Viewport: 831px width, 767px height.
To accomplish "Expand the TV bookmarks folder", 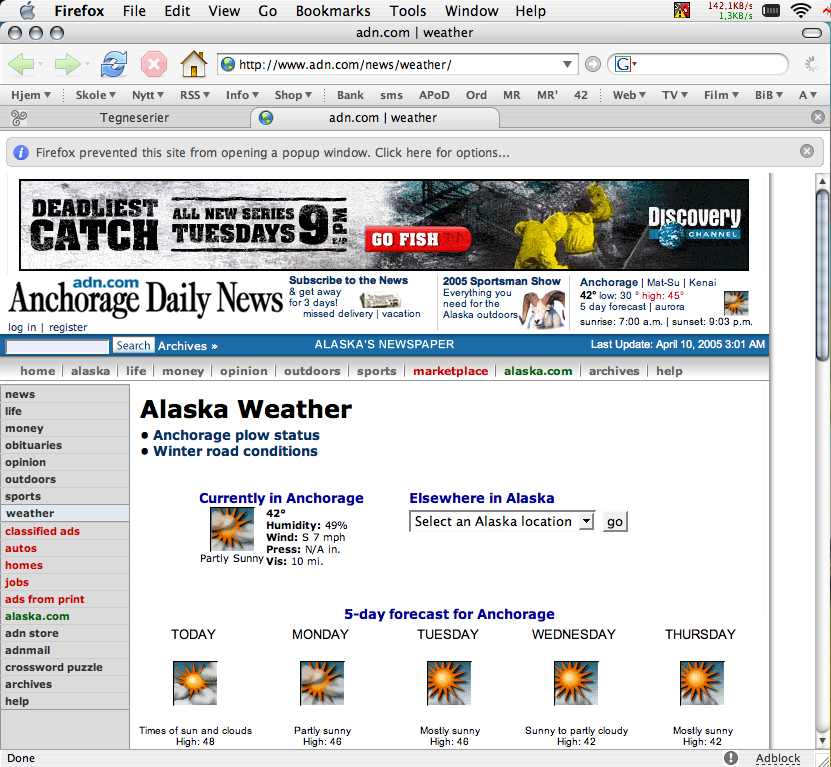I will tap(674, 95).
